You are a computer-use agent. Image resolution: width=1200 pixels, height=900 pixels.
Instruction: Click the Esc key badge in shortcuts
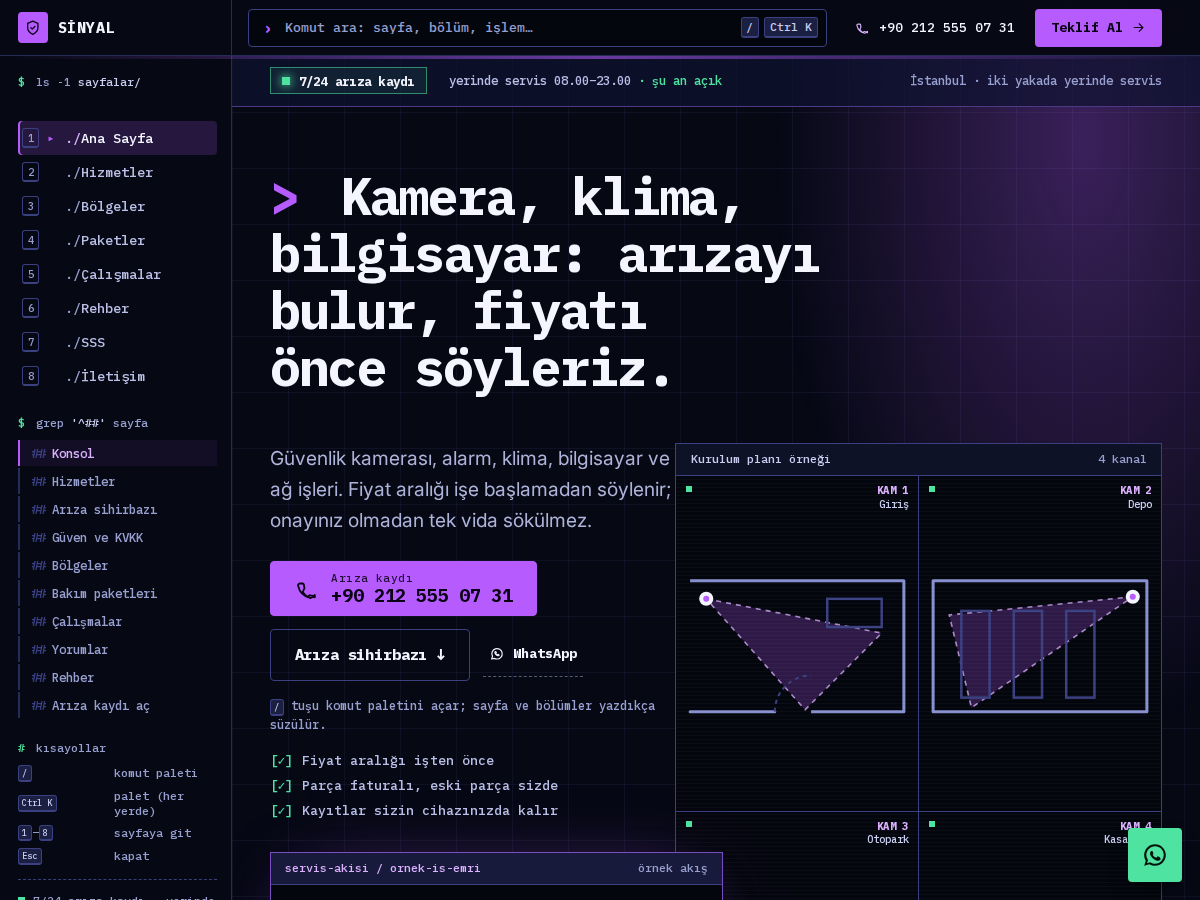(30, 856)
